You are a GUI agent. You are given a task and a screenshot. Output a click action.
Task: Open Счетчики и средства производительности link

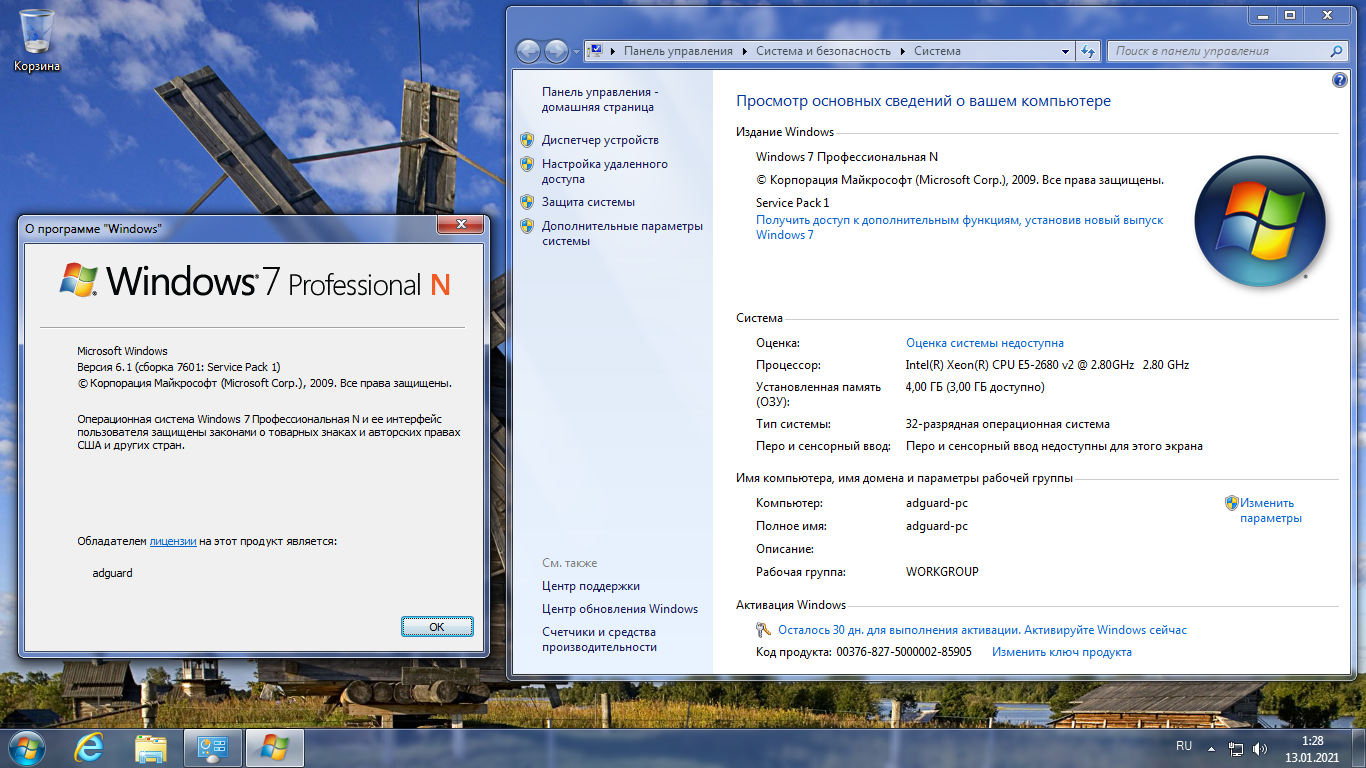click(600, 640)
